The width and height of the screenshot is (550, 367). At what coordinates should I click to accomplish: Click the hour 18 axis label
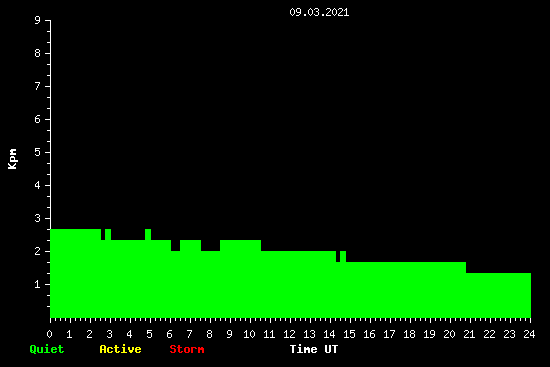pos(409,334)
